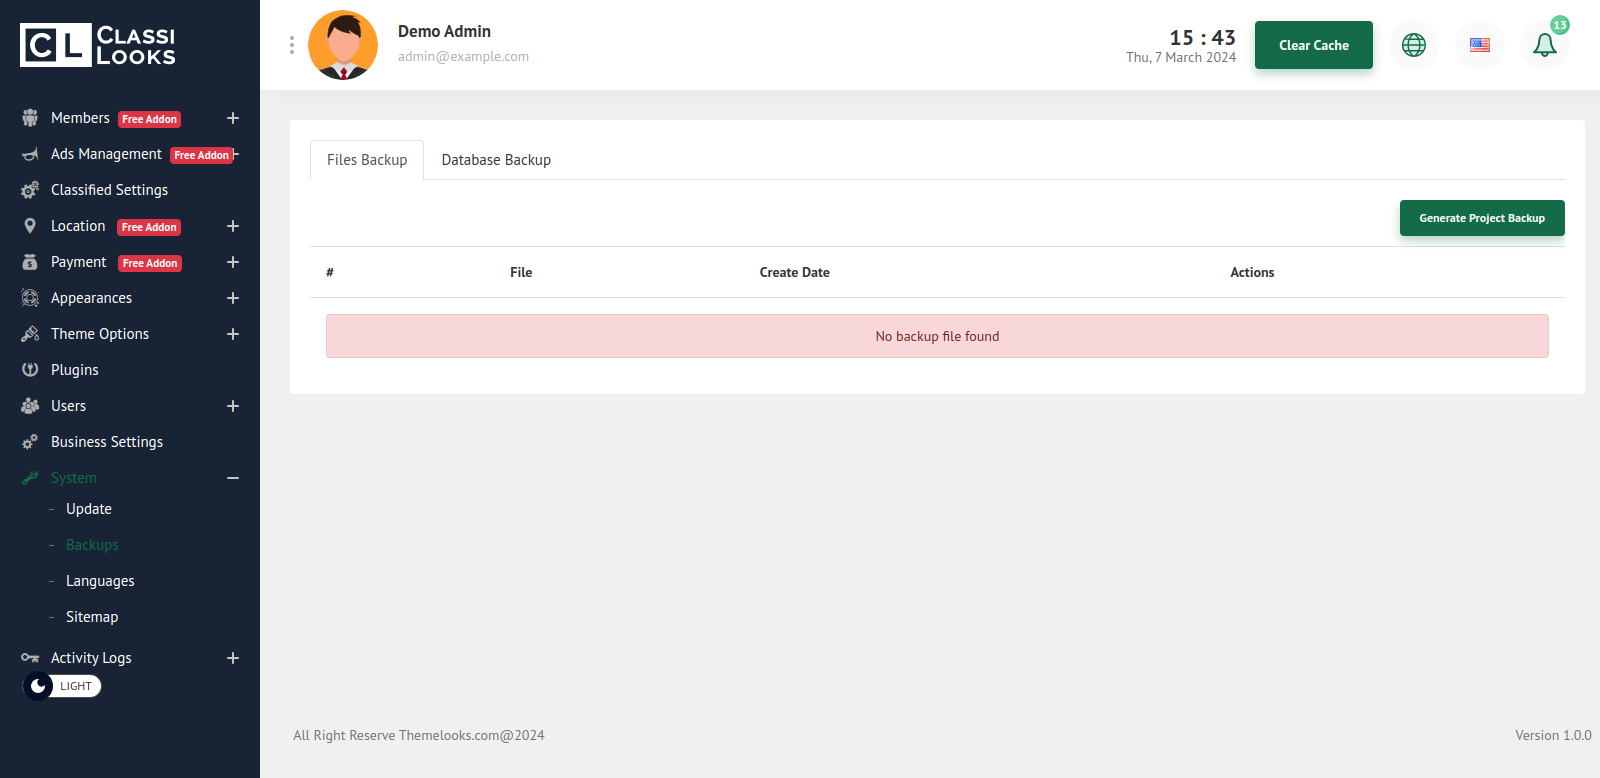Expand the Activity Logs submenu
The height and width of the screenshot is (778, 1600).
232,658
